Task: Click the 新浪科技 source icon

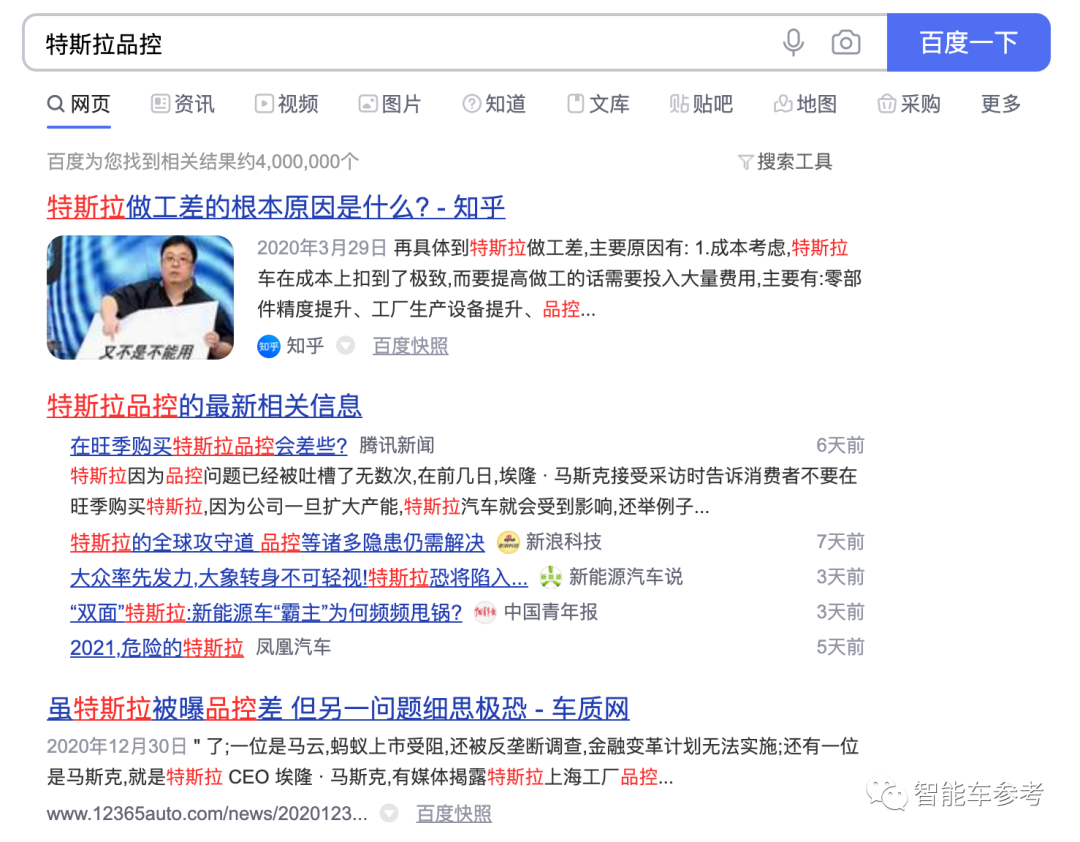Action: (508, 542)
